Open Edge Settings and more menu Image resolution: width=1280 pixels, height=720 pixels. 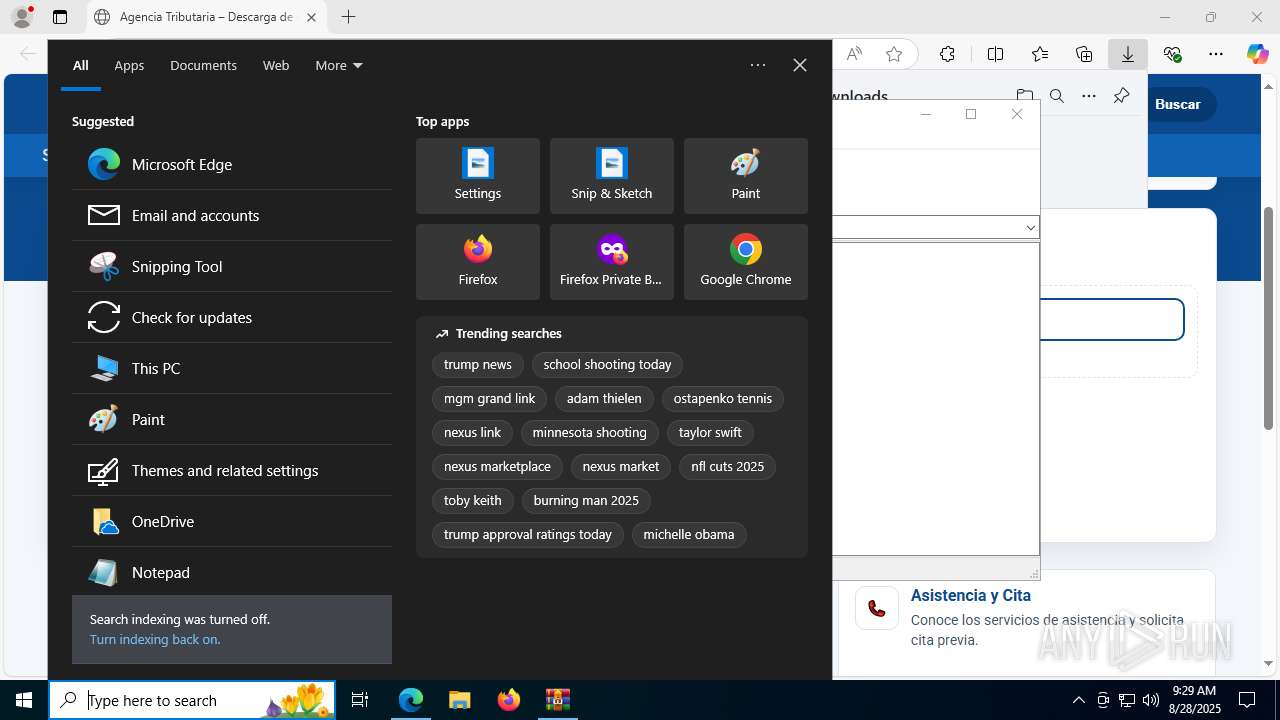[x=1216, y=54]
